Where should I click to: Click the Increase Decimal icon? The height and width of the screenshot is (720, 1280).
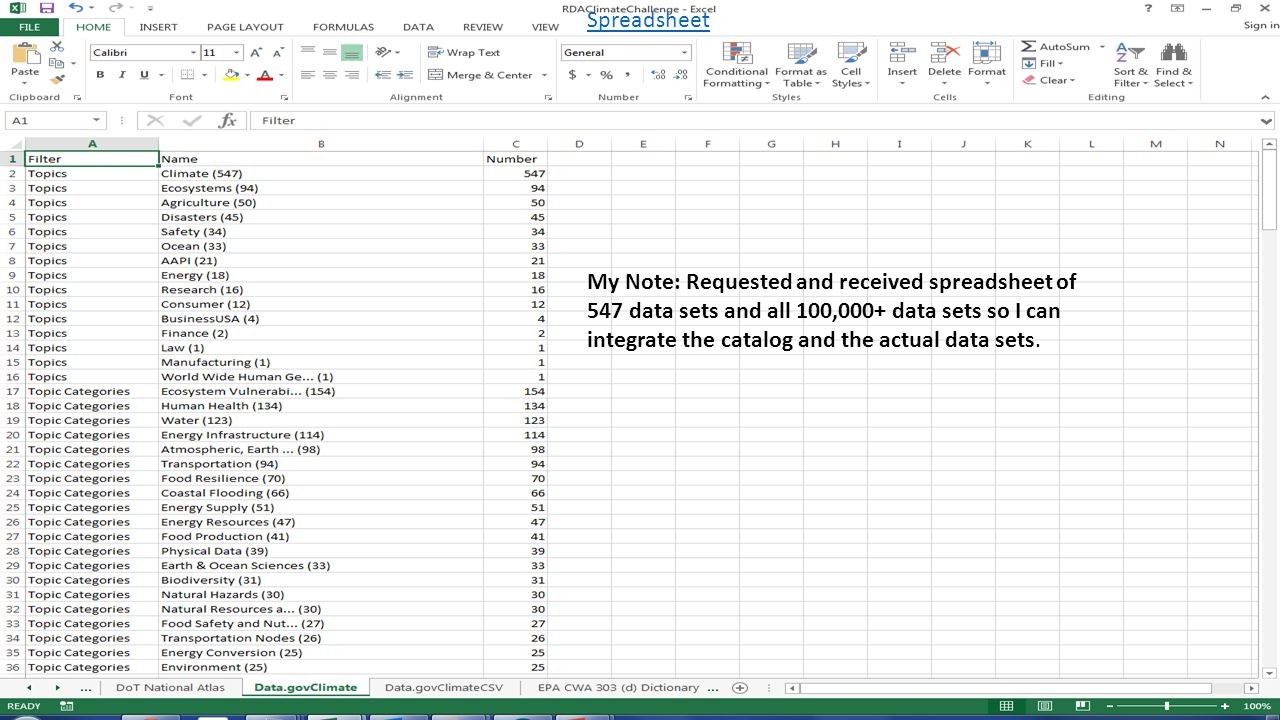(657, 75)
